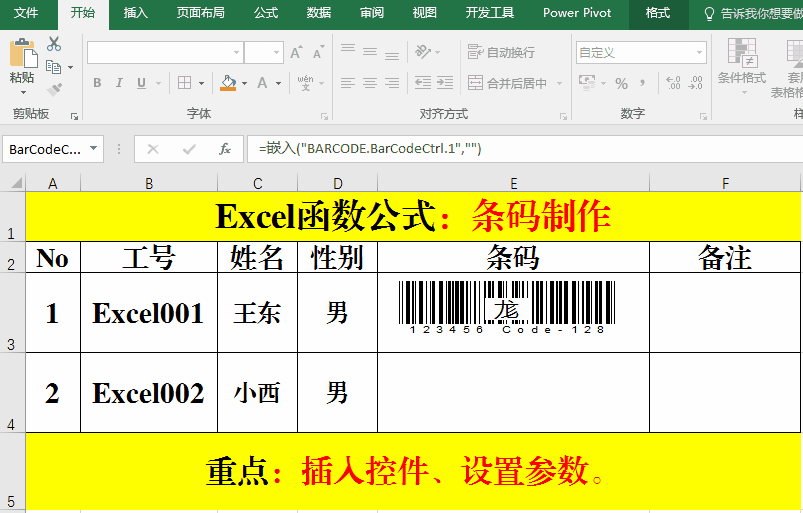Screen dimensions: 803x513
Task: Switch to the 开发工具 Developer tab
Action: point(490,13)
